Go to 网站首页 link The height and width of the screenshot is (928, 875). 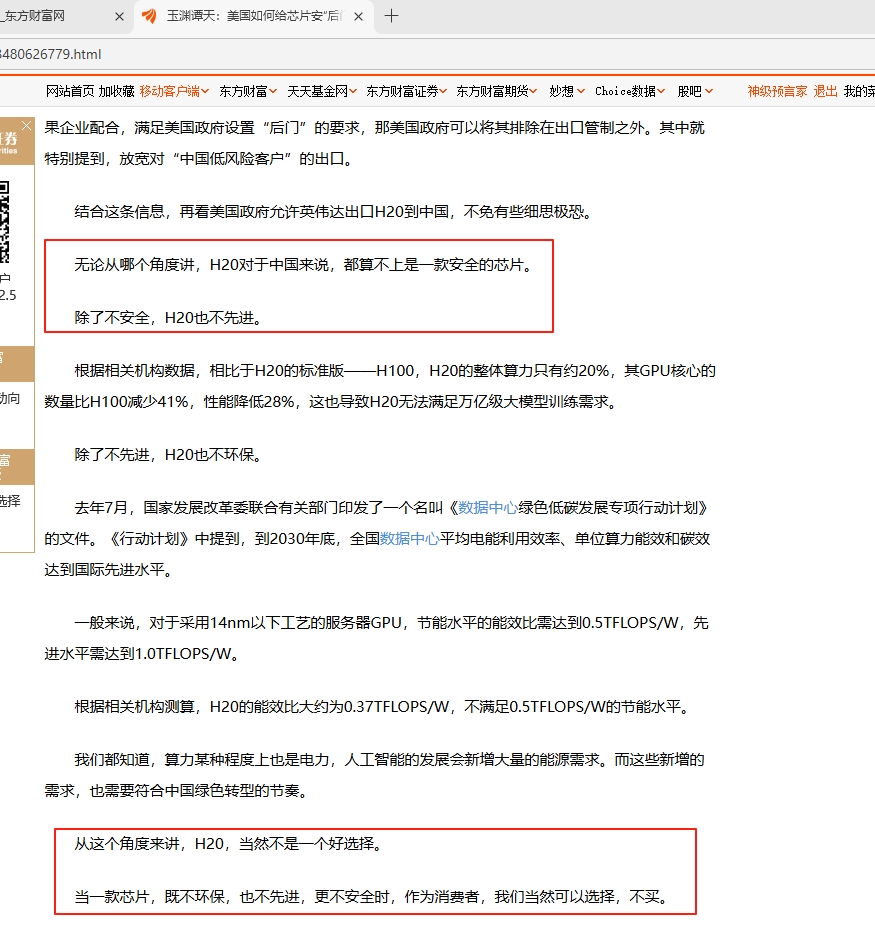click(70, 91)
